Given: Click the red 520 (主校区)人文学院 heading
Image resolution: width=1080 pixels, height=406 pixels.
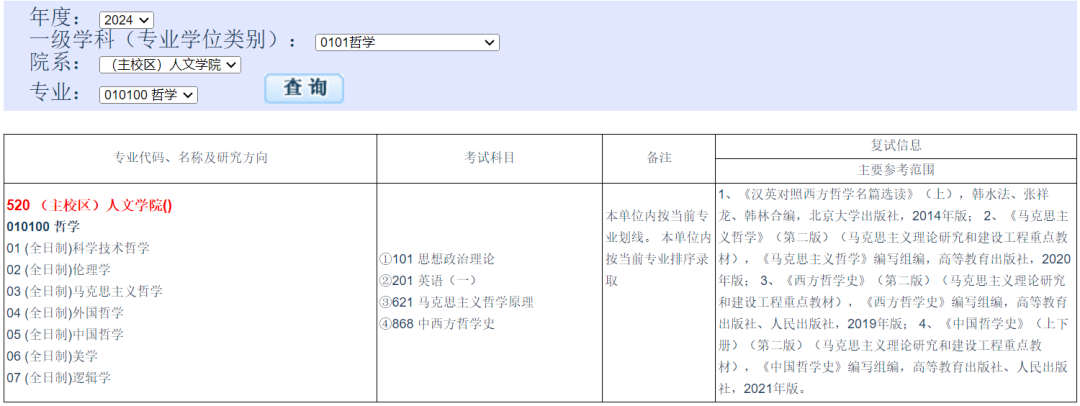Looking at the screenshot, I should pos(89,205).
